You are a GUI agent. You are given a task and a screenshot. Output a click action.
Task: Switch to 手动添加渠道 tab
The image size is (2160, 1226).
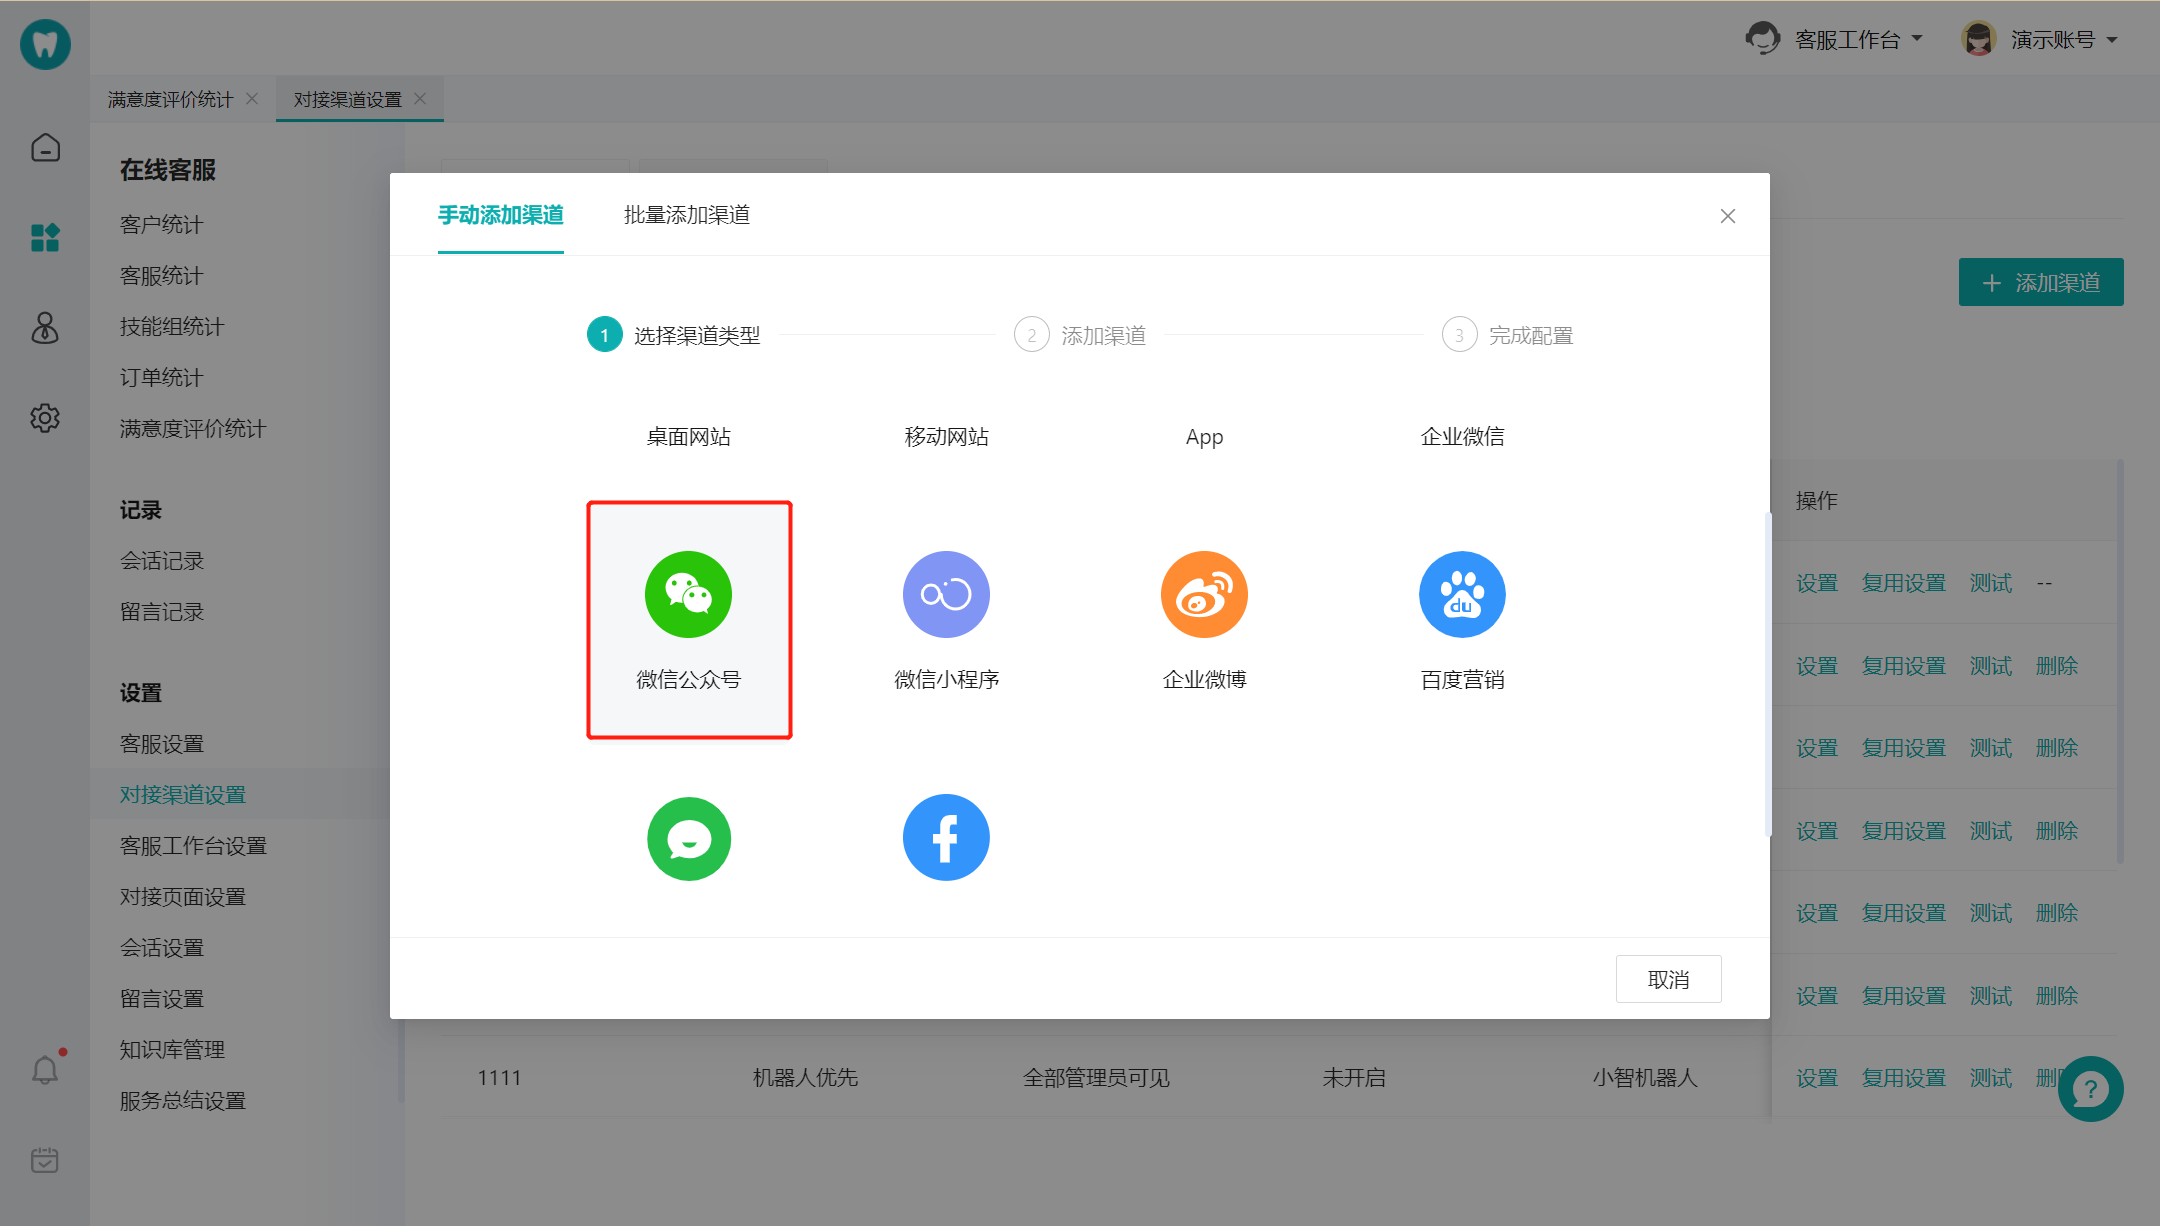(501, 215)
